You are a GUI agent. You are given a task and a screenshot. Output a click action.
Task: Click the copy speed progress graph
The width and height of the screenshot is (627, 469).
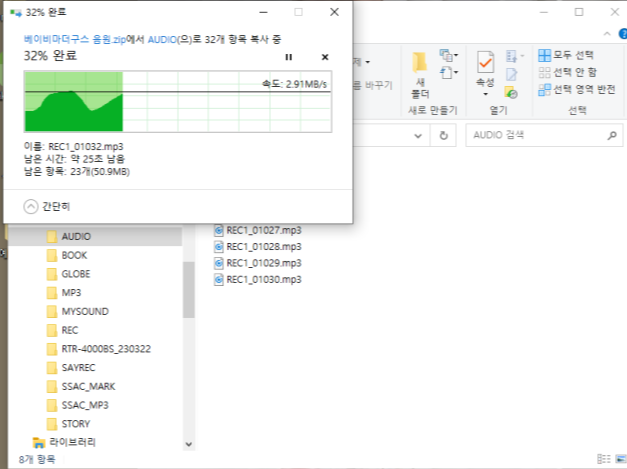coord(178,102)
